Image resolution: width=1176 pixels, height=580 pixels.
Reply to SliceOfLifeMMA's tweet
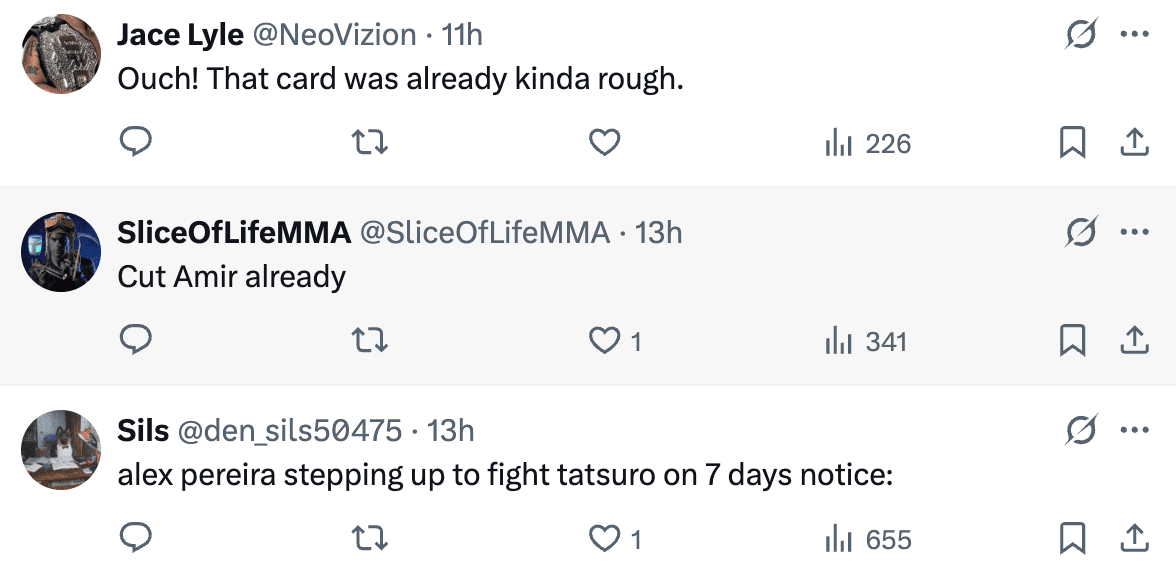135,341
